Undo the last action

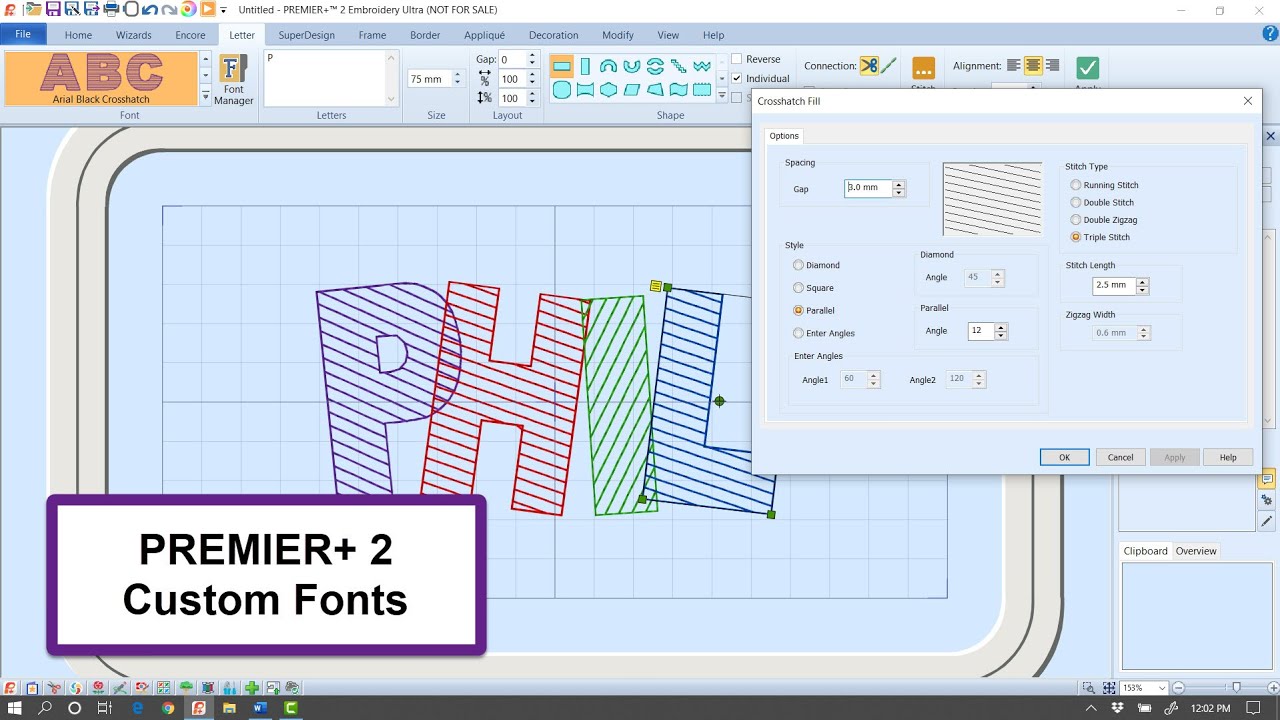click(150, 9)
